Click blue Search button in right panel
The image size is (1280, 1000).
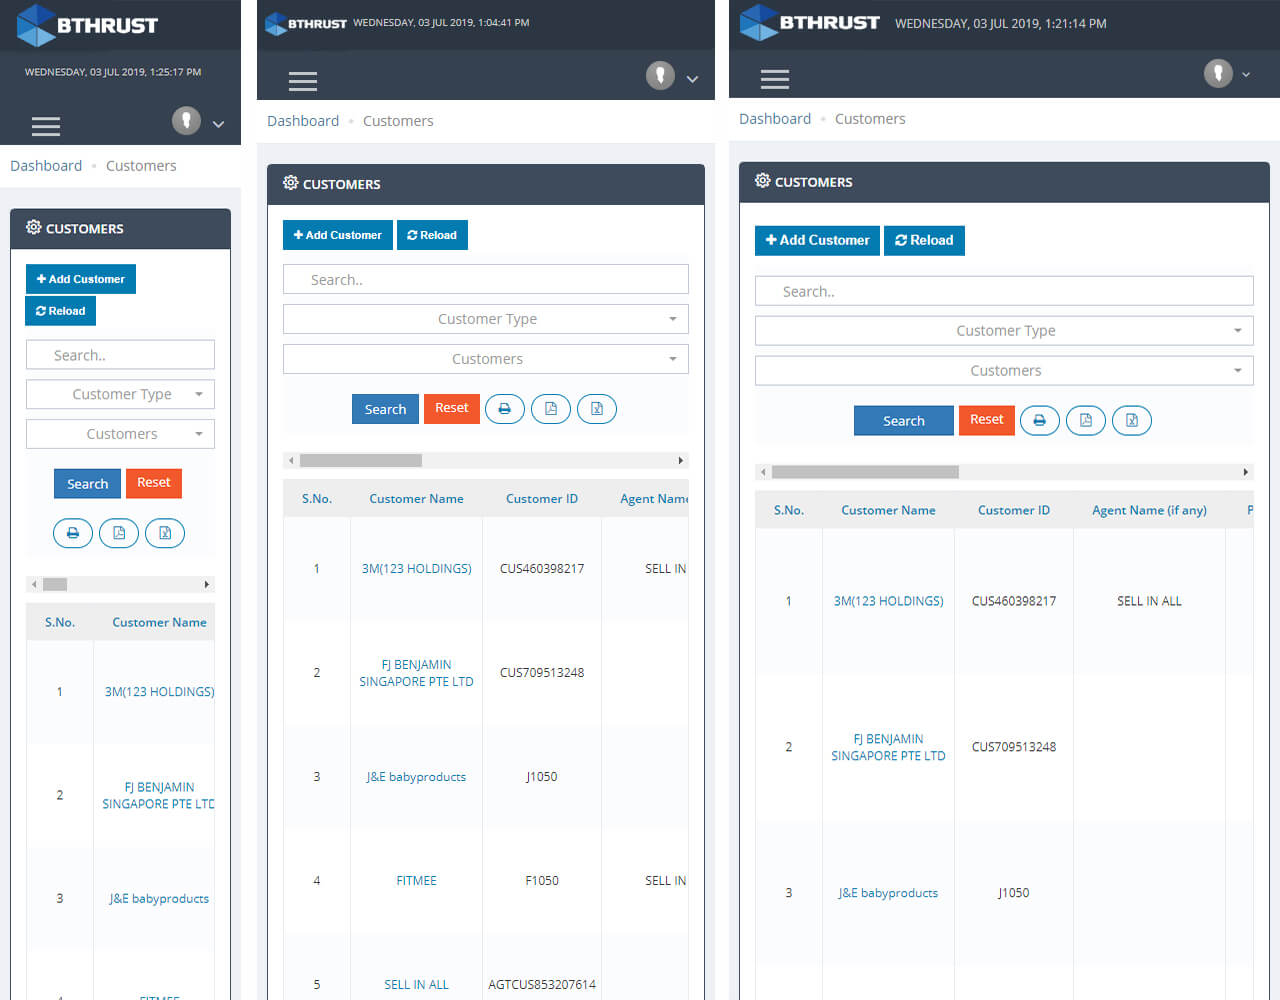pyautogui.click(x=904, y=421)
